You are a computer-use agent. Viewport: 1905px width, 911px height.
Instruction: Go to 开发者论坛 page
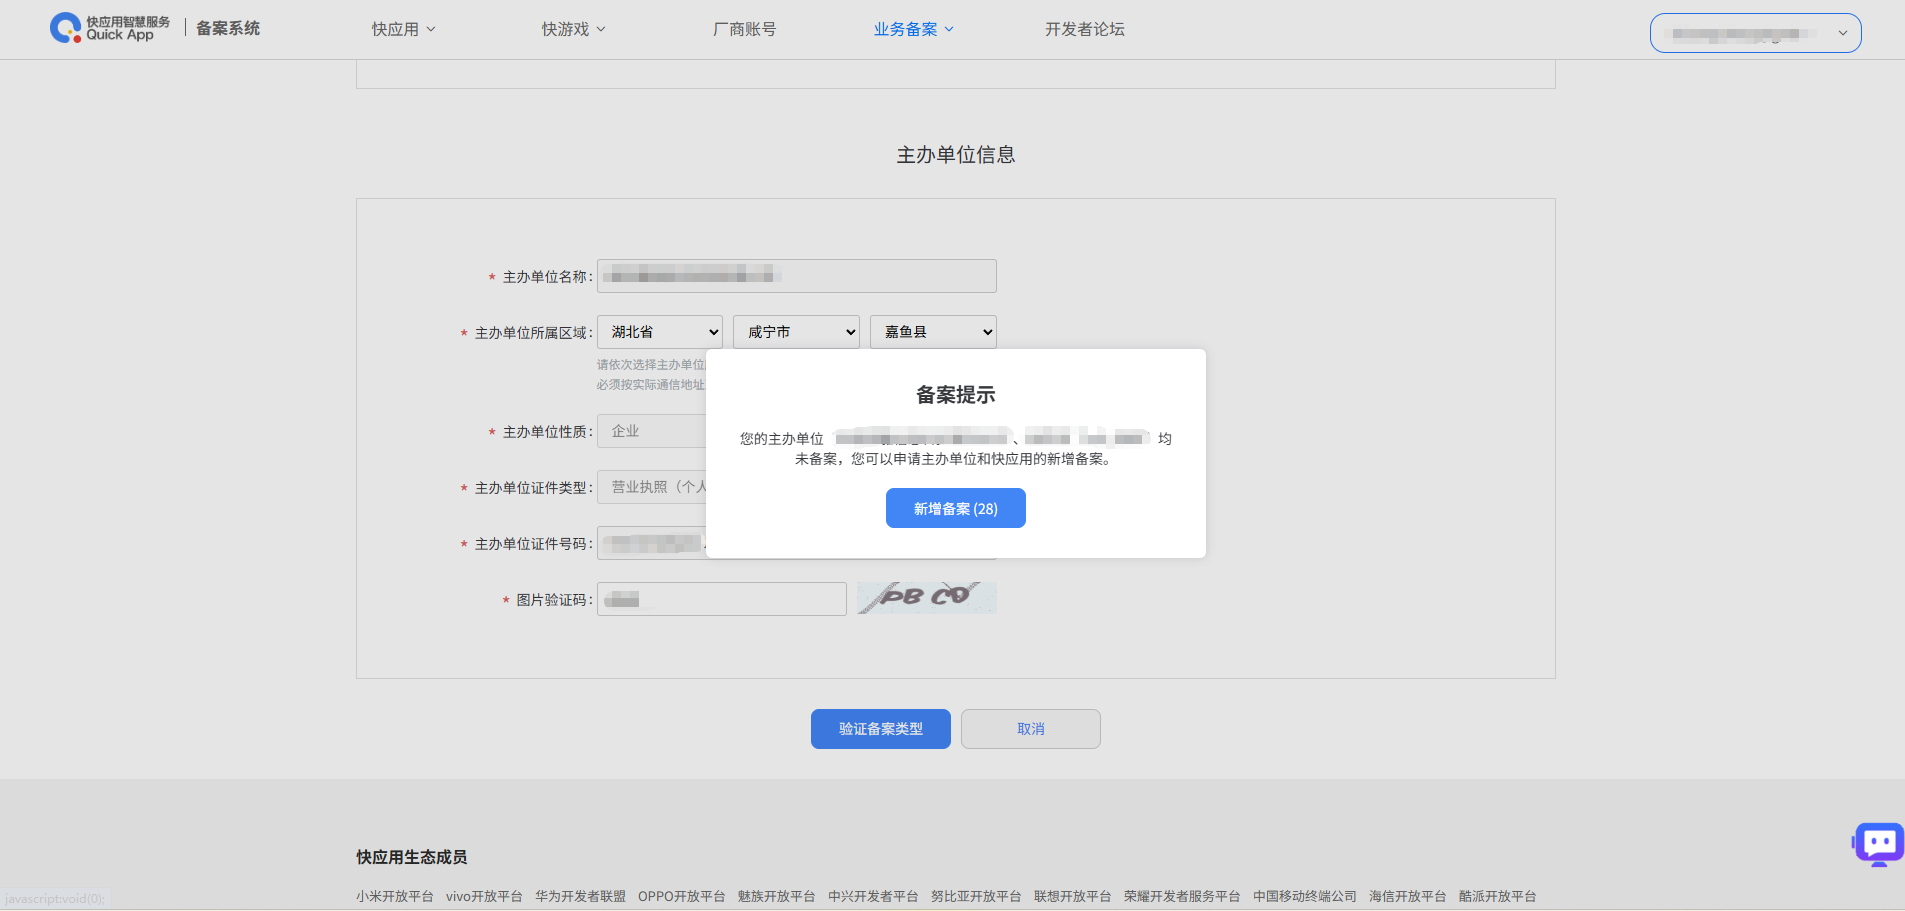click(1084, 29)
